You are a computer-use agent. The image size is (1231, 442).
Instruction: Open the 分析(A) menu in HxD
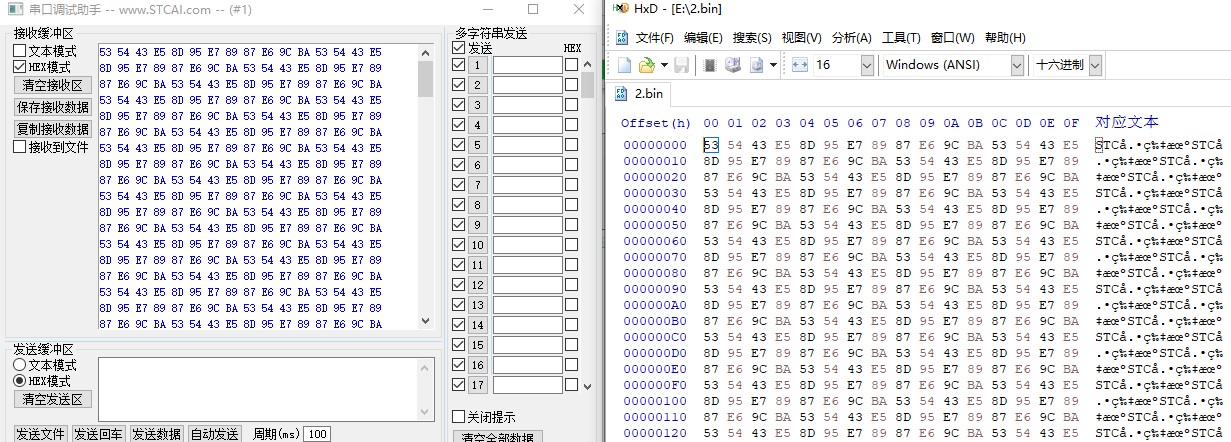coord(851,38)
